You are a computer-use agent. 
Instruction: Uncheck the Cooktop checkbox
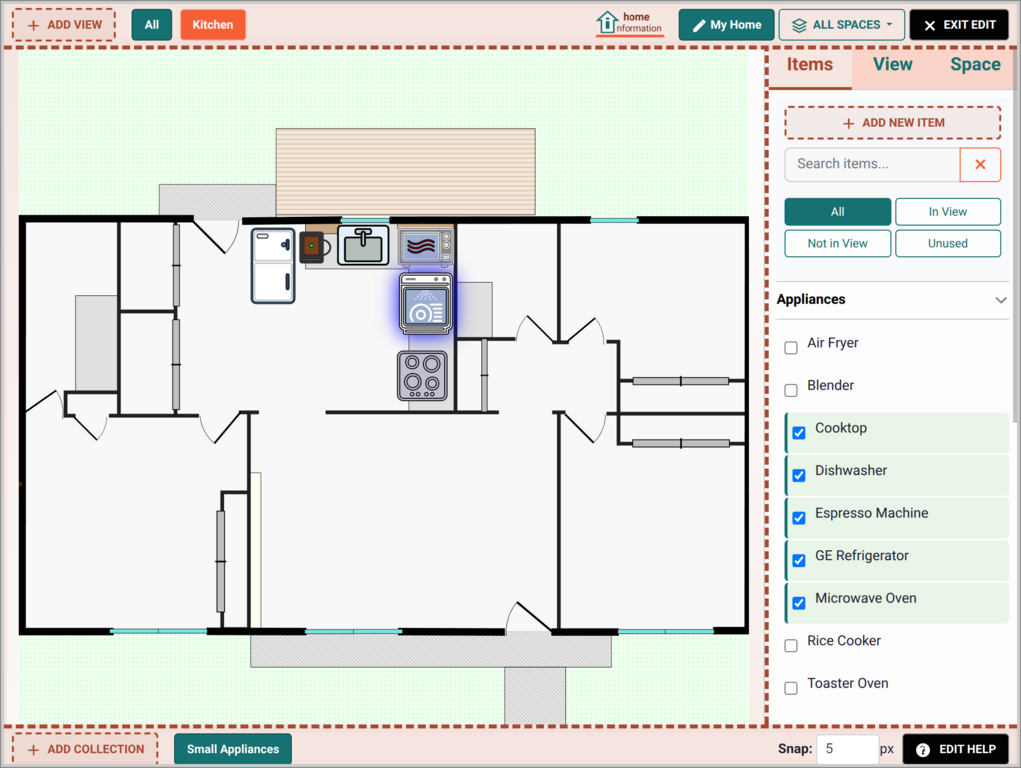799,433
